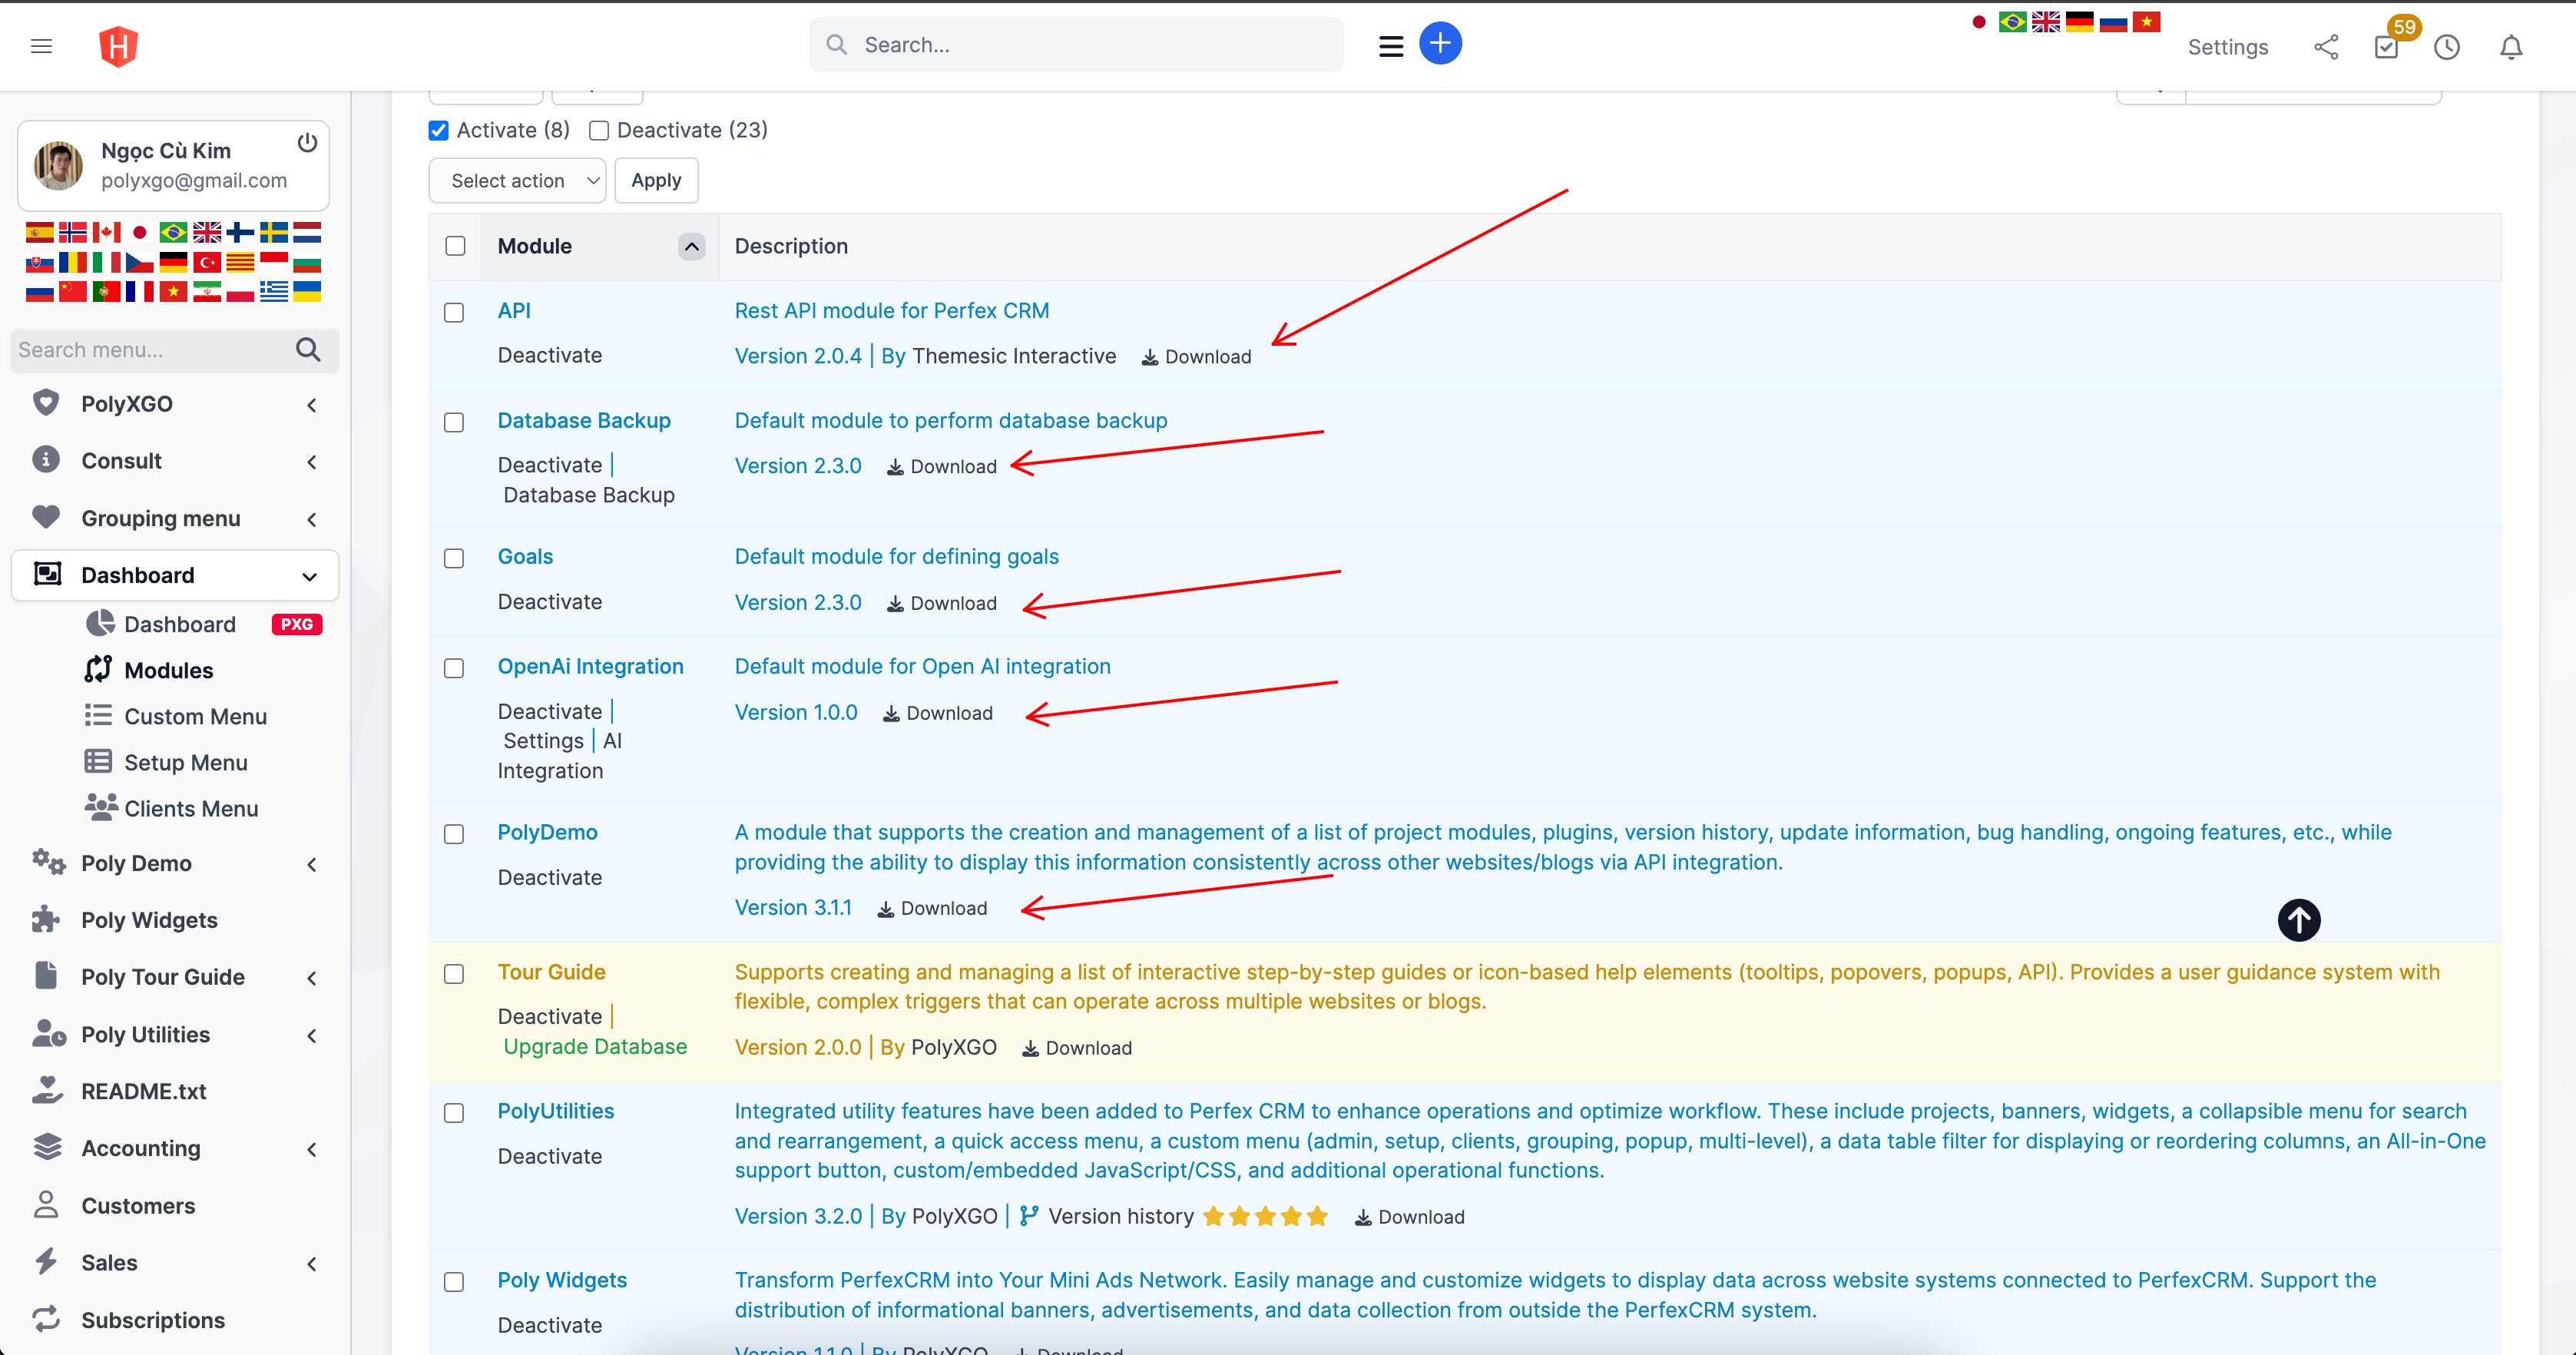The width and height of the screenshot is (2576, 1355).
Task: Click the search menu magnifier icon
Action: click(x=308, y=350)
